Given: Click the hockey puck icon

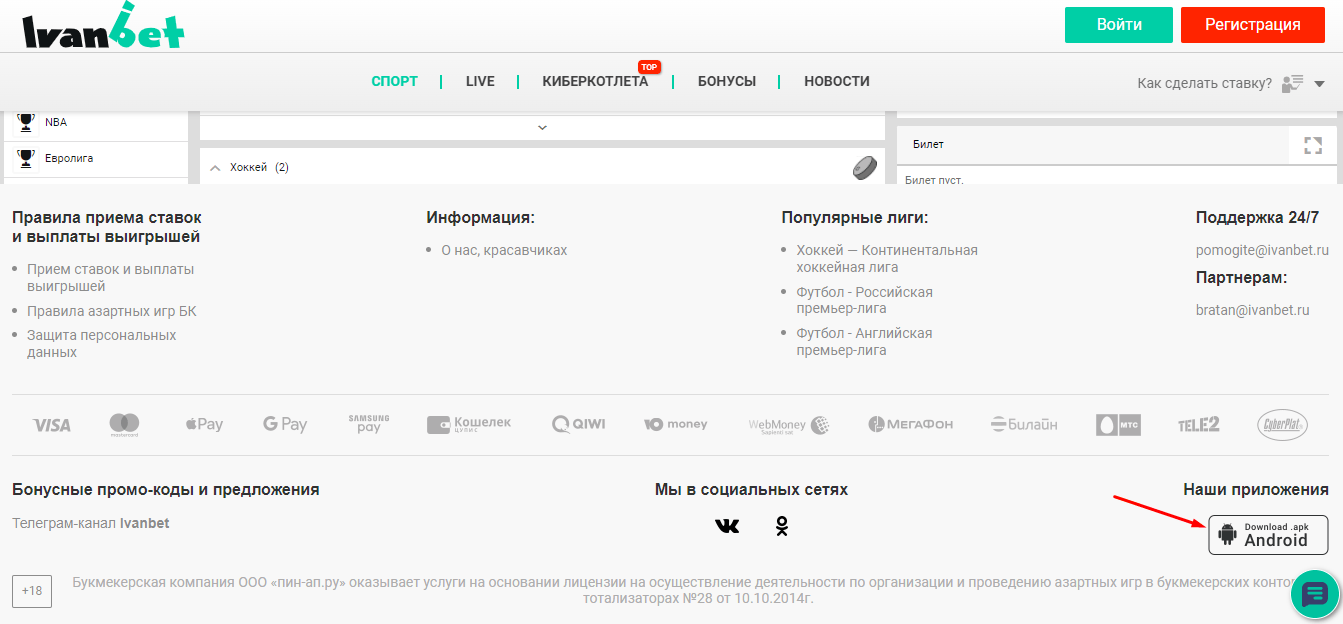Looking at the screenshot, I should pyautogui.click(x=864, y=167).
